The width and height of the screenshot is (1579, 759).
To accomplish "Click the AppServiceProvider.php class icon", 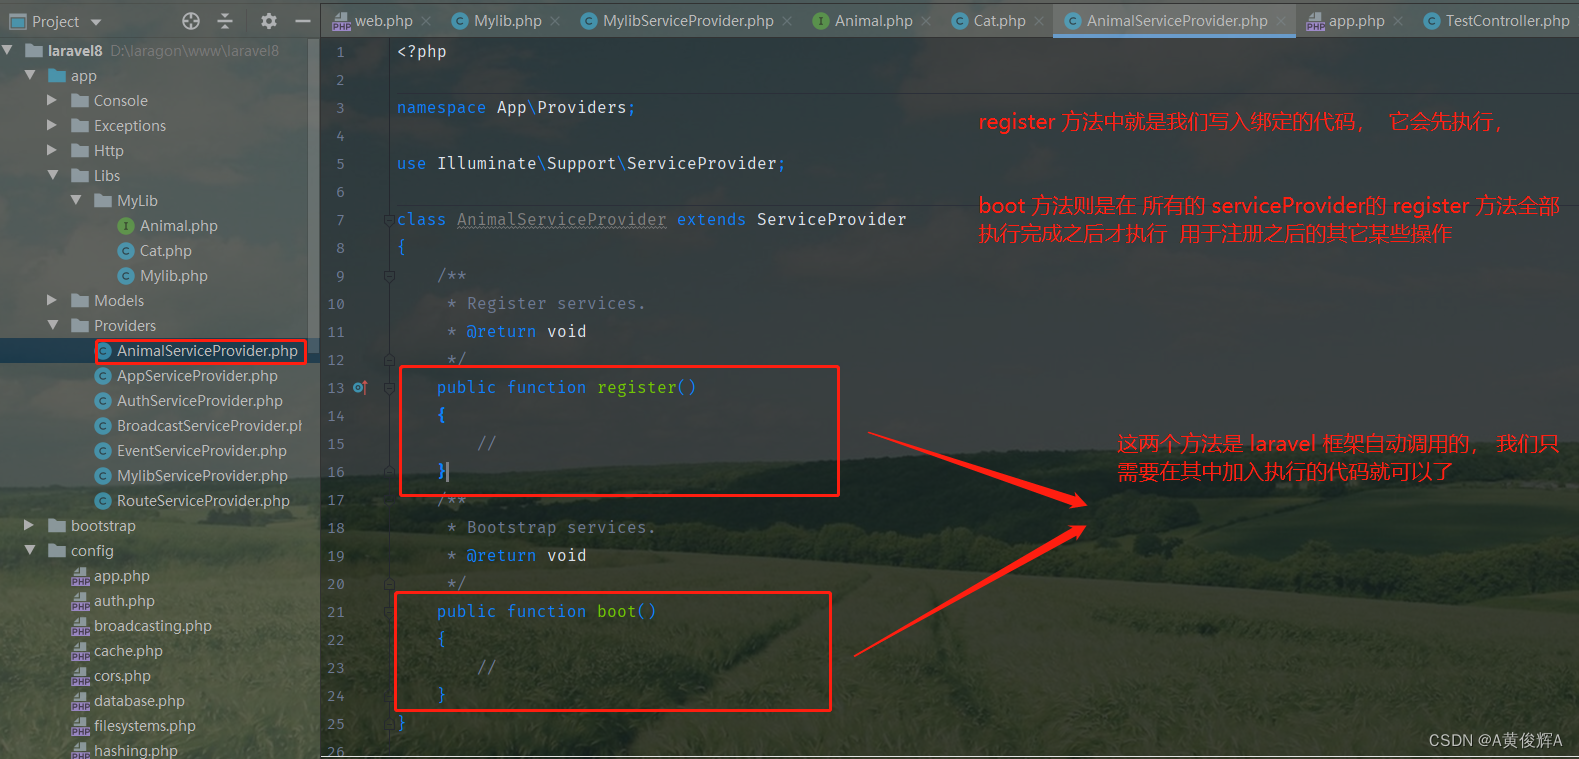I will (x=103, y=376).
